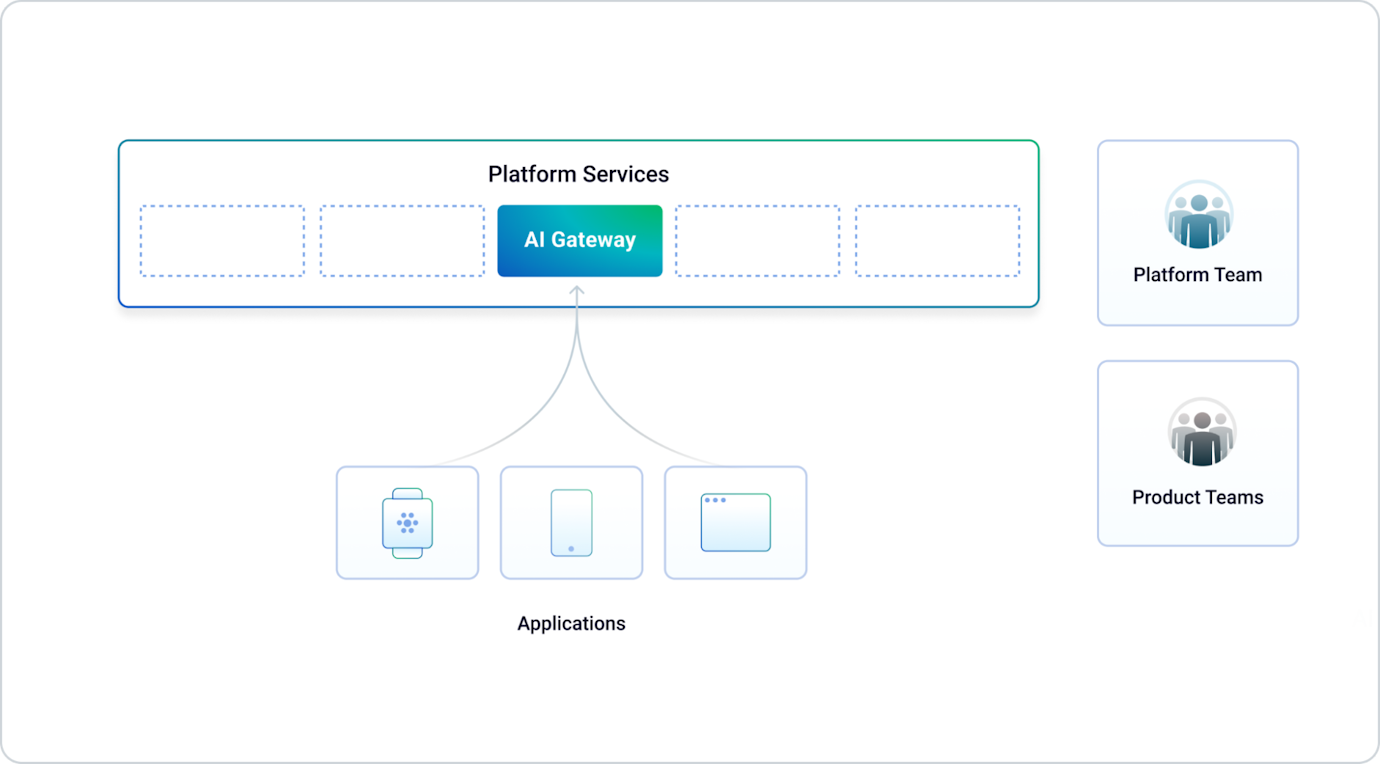Viewport: 1380px width, 764px height.
Task: Click the dashed slot right of AI Gateway
Action: coord(757,240)
